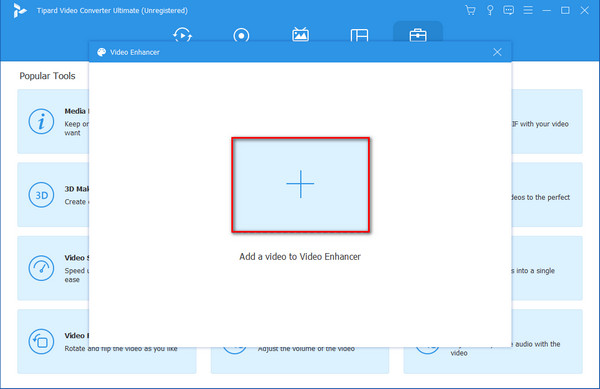
Task: Open the Toolbox briefcase tab
Action: [x=418, y=35]
